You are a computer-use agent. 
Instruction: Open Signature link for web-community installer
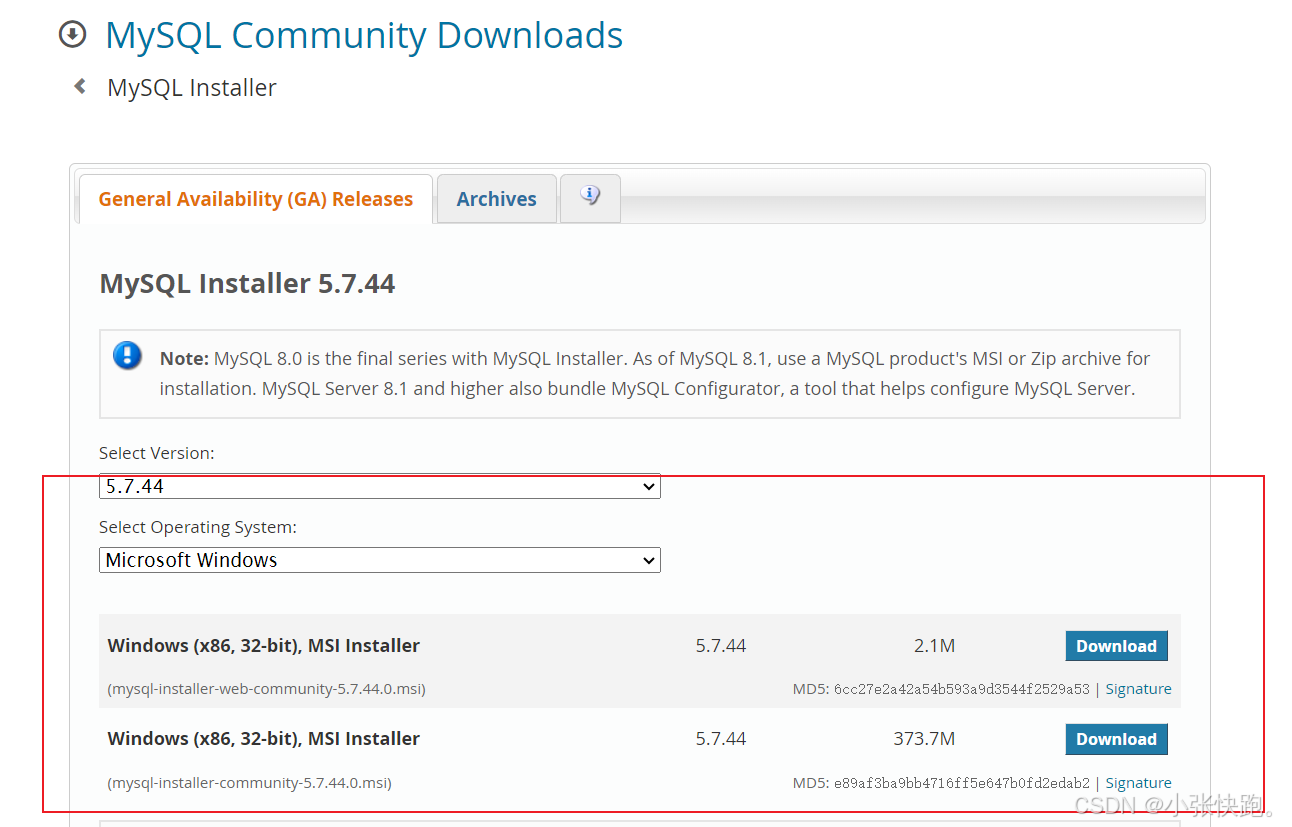click(1138, 689)
